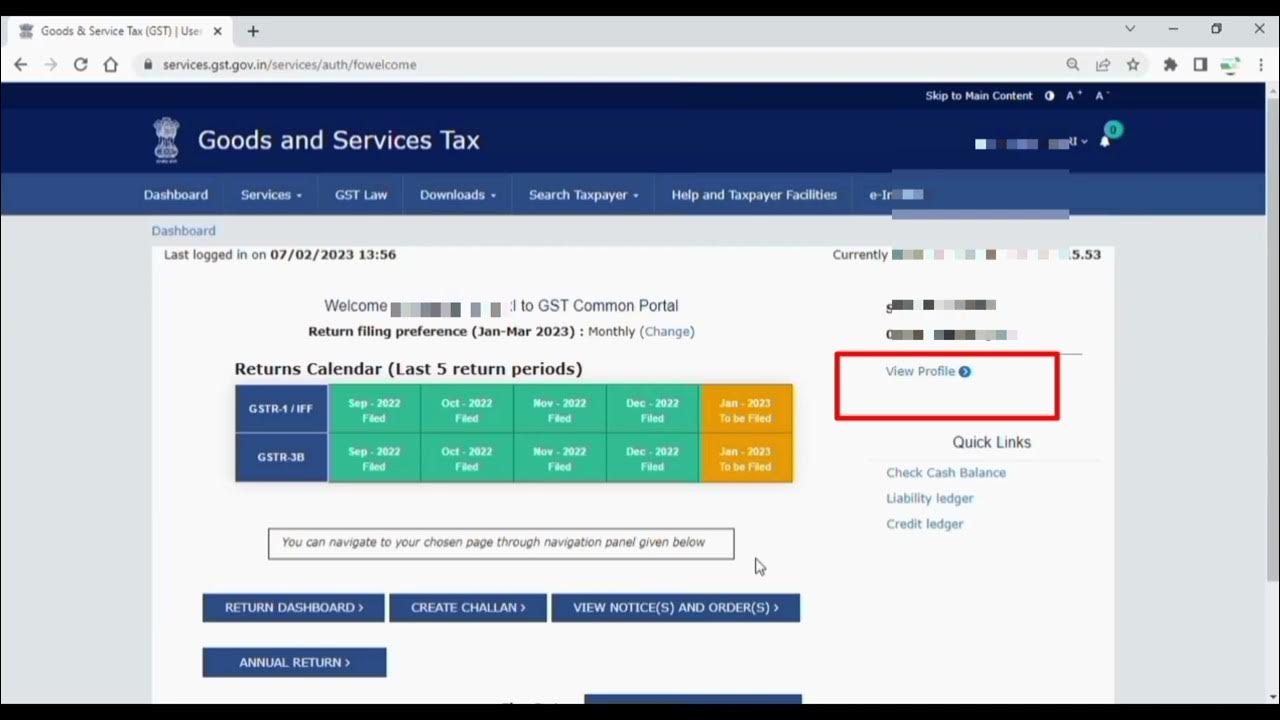Click the ANNUAL RETURN button
Screen dimensions: 1280x720
click(294, 662)
